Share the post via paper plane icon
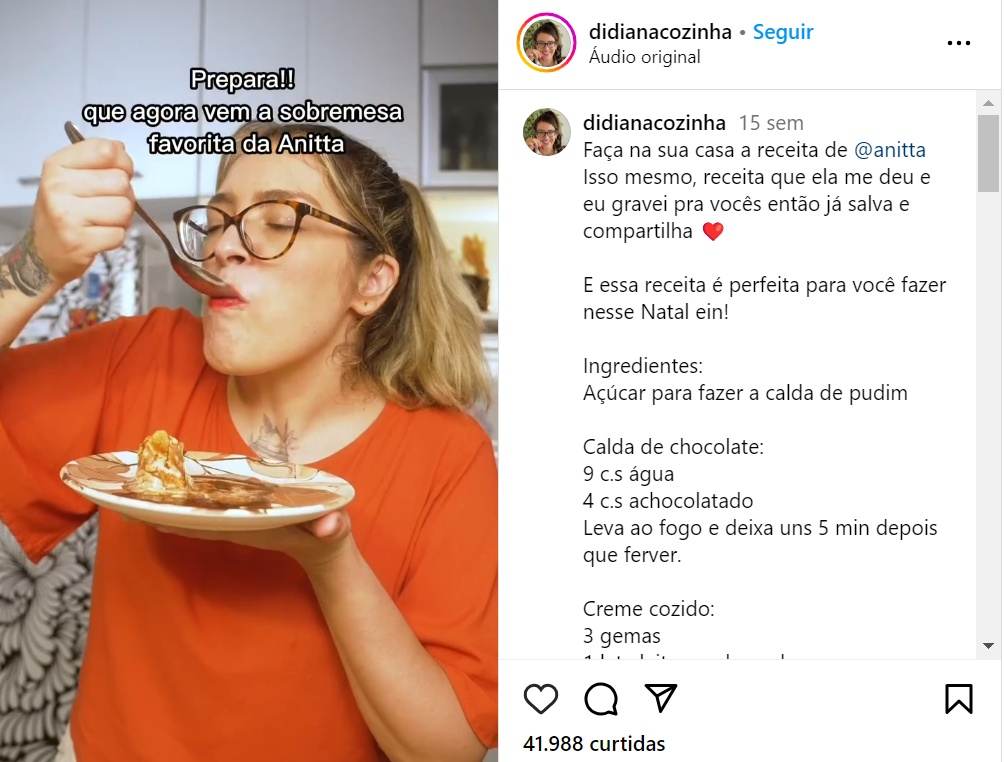Image resolution: width=1004 pixels, height=762 pixels. point(661,698)
